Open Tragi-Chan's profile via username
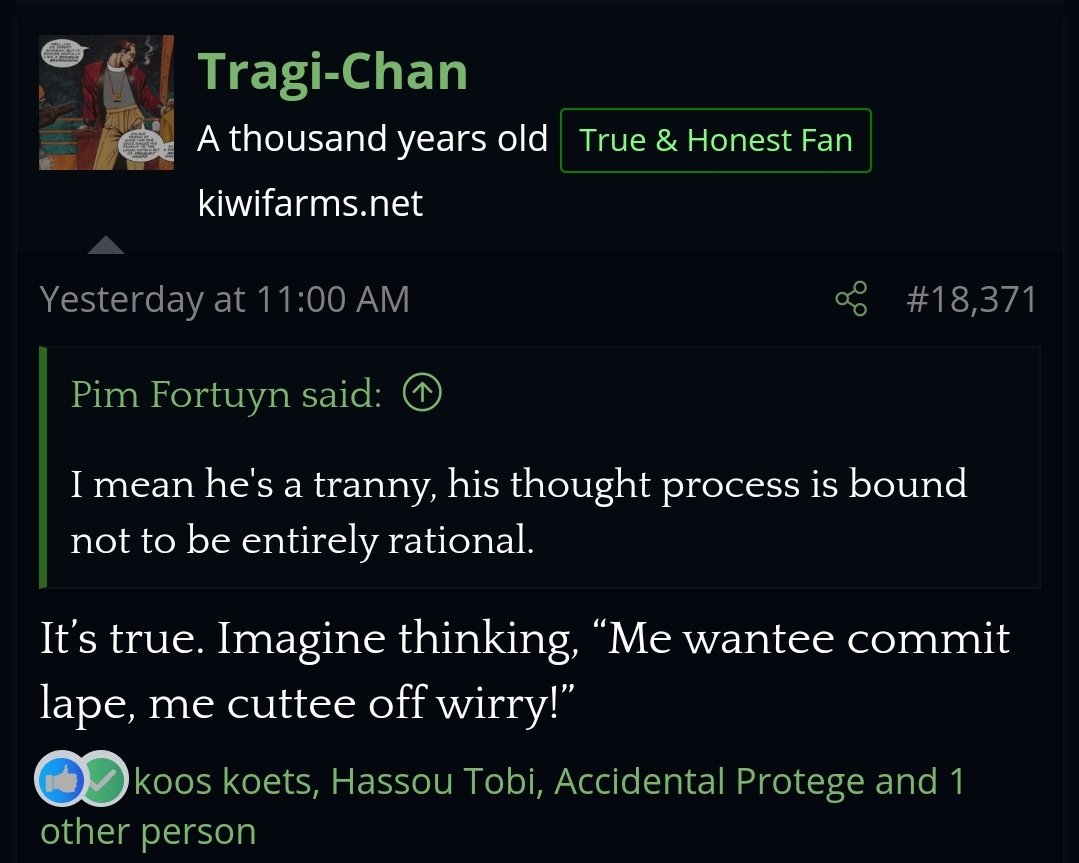The image size is (1079, 863). (x=333, y=72)
